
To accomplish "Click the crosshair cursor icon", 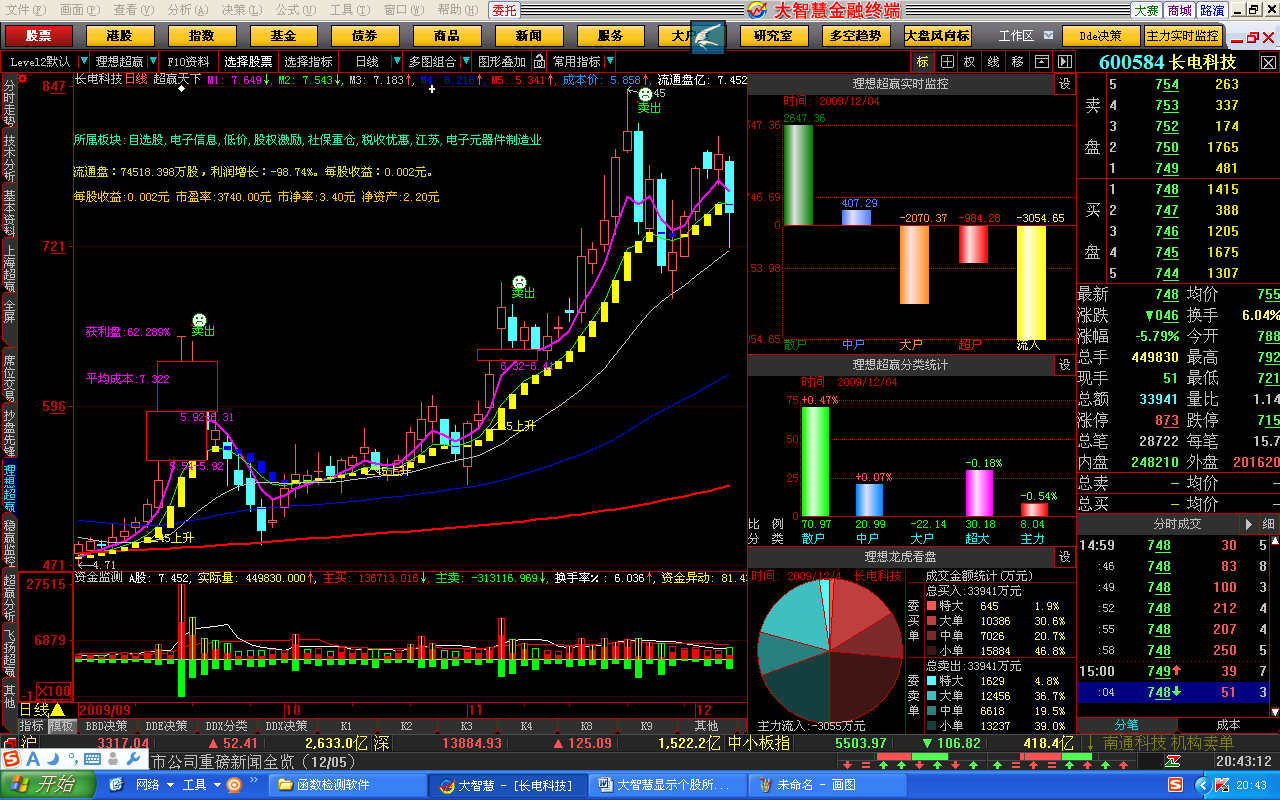I will [946, 61].
